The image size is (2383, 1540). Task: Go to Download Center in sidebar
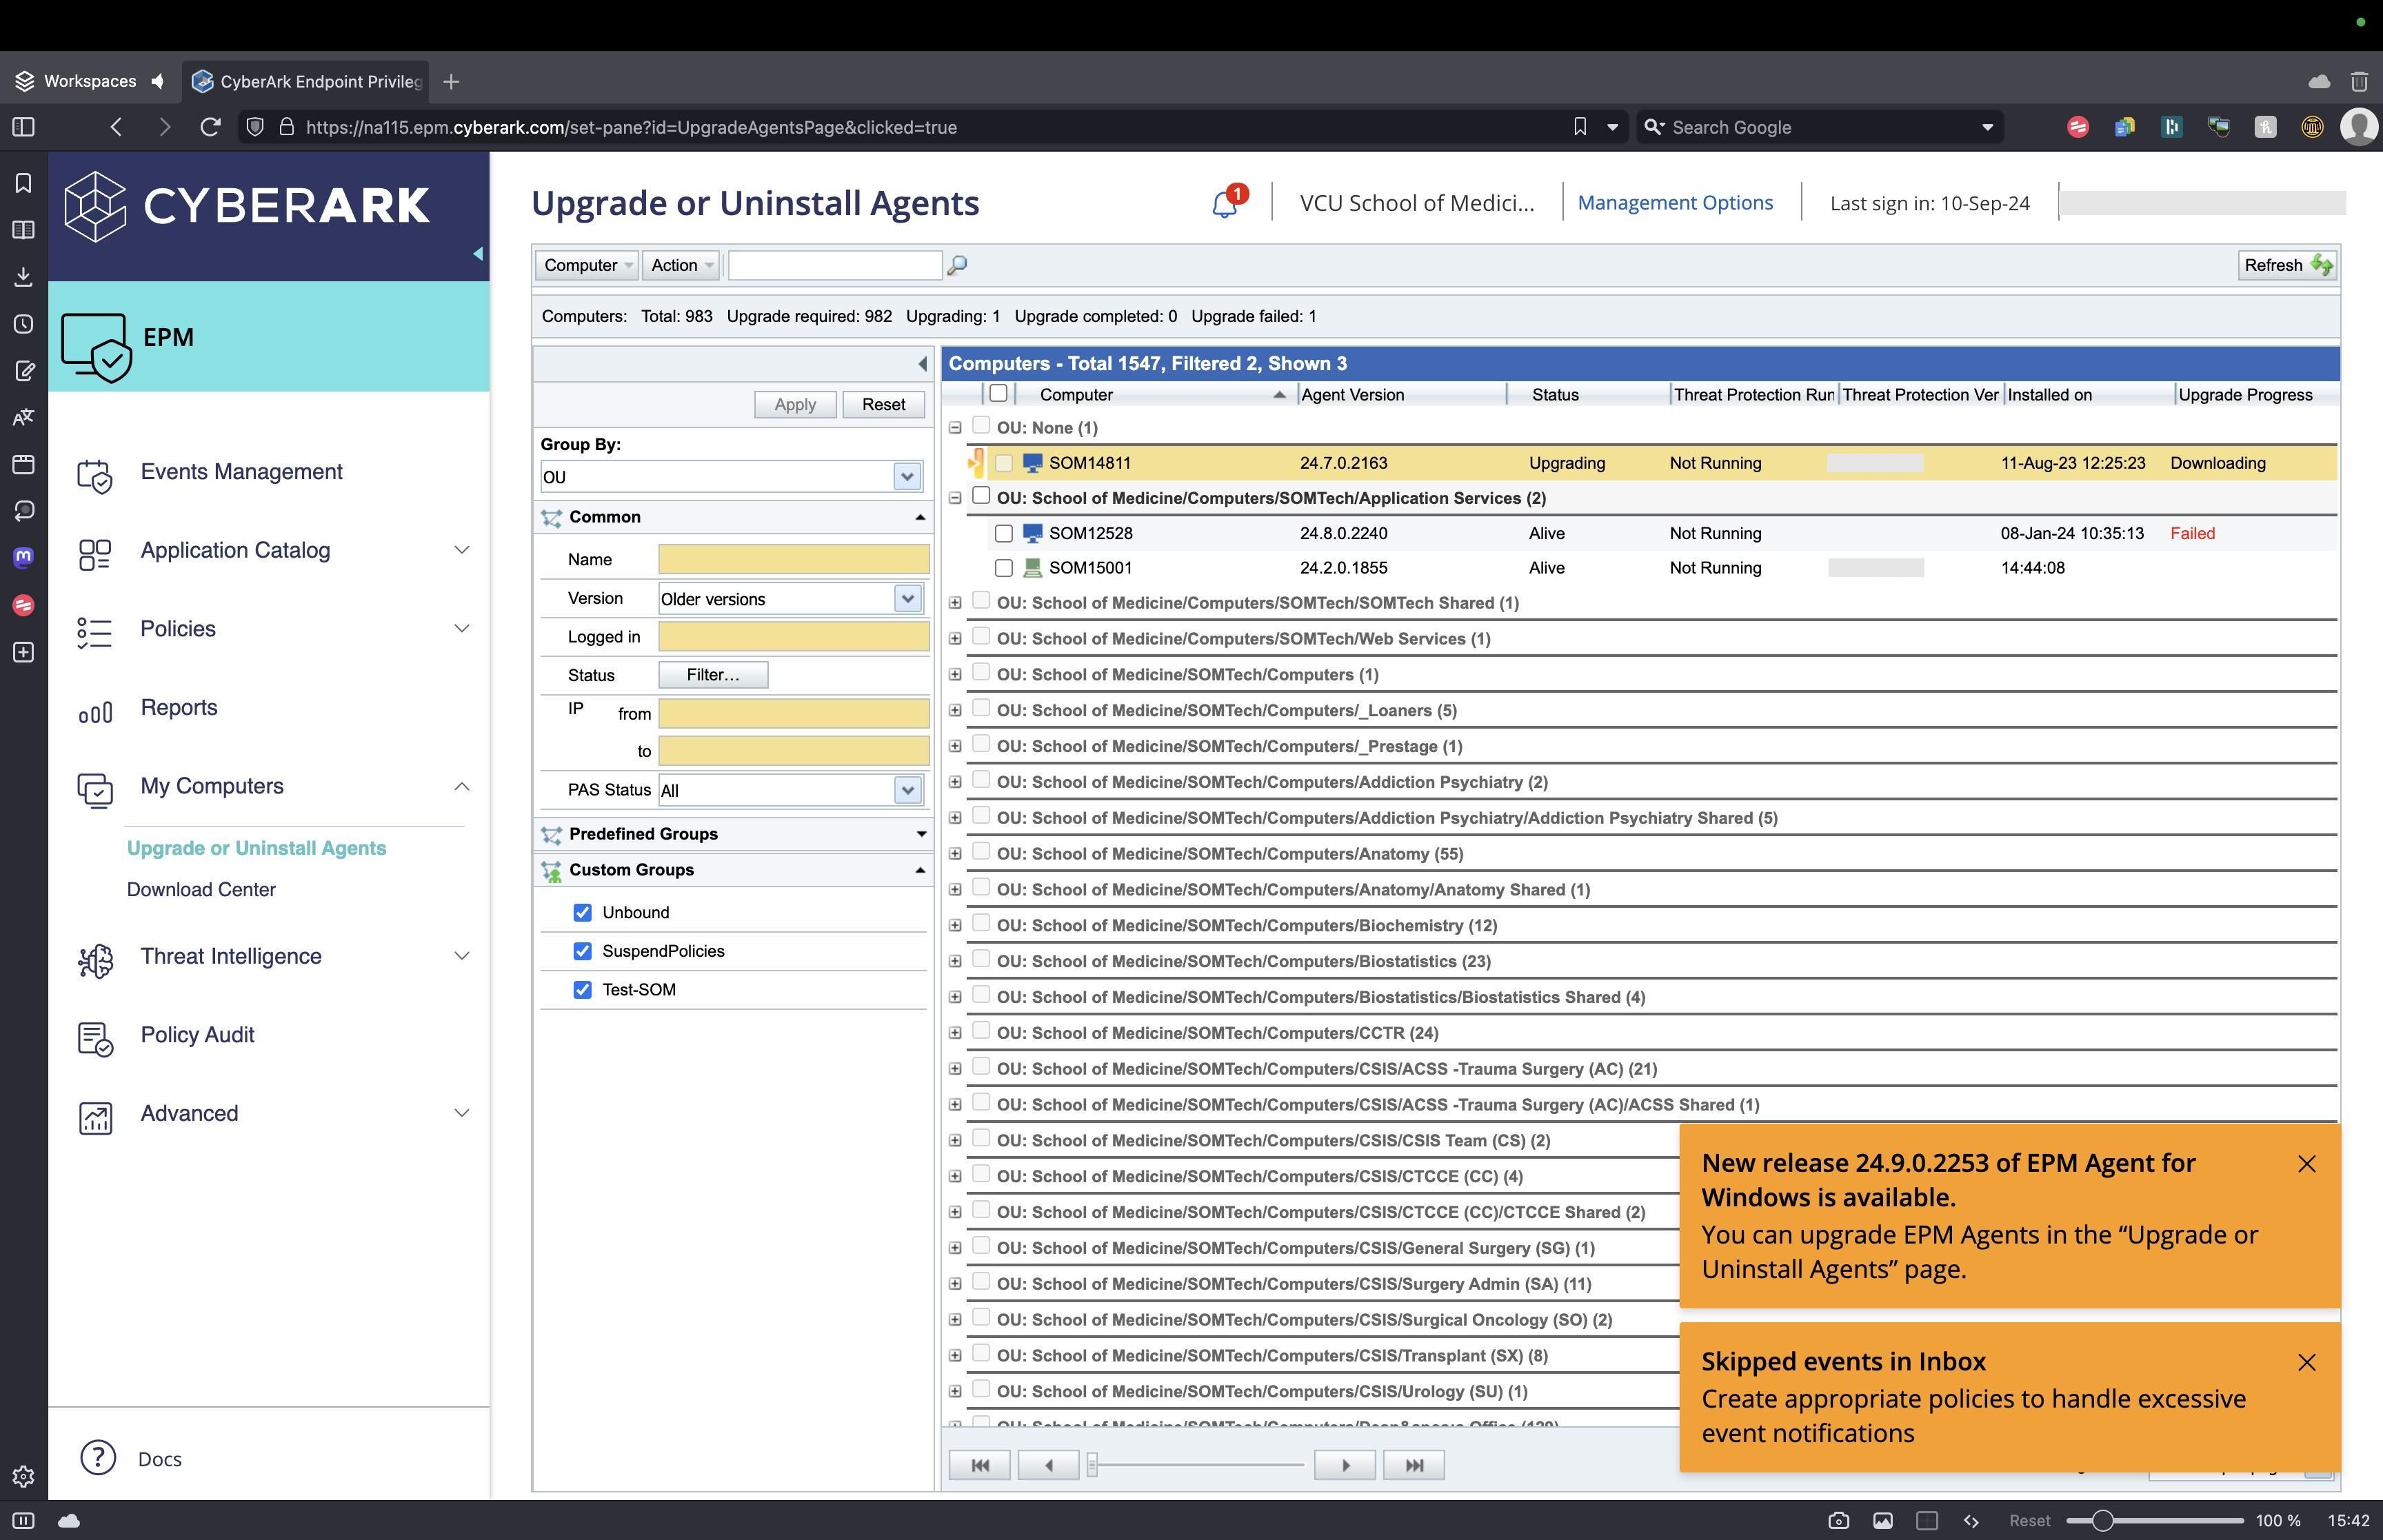[201, 890]
